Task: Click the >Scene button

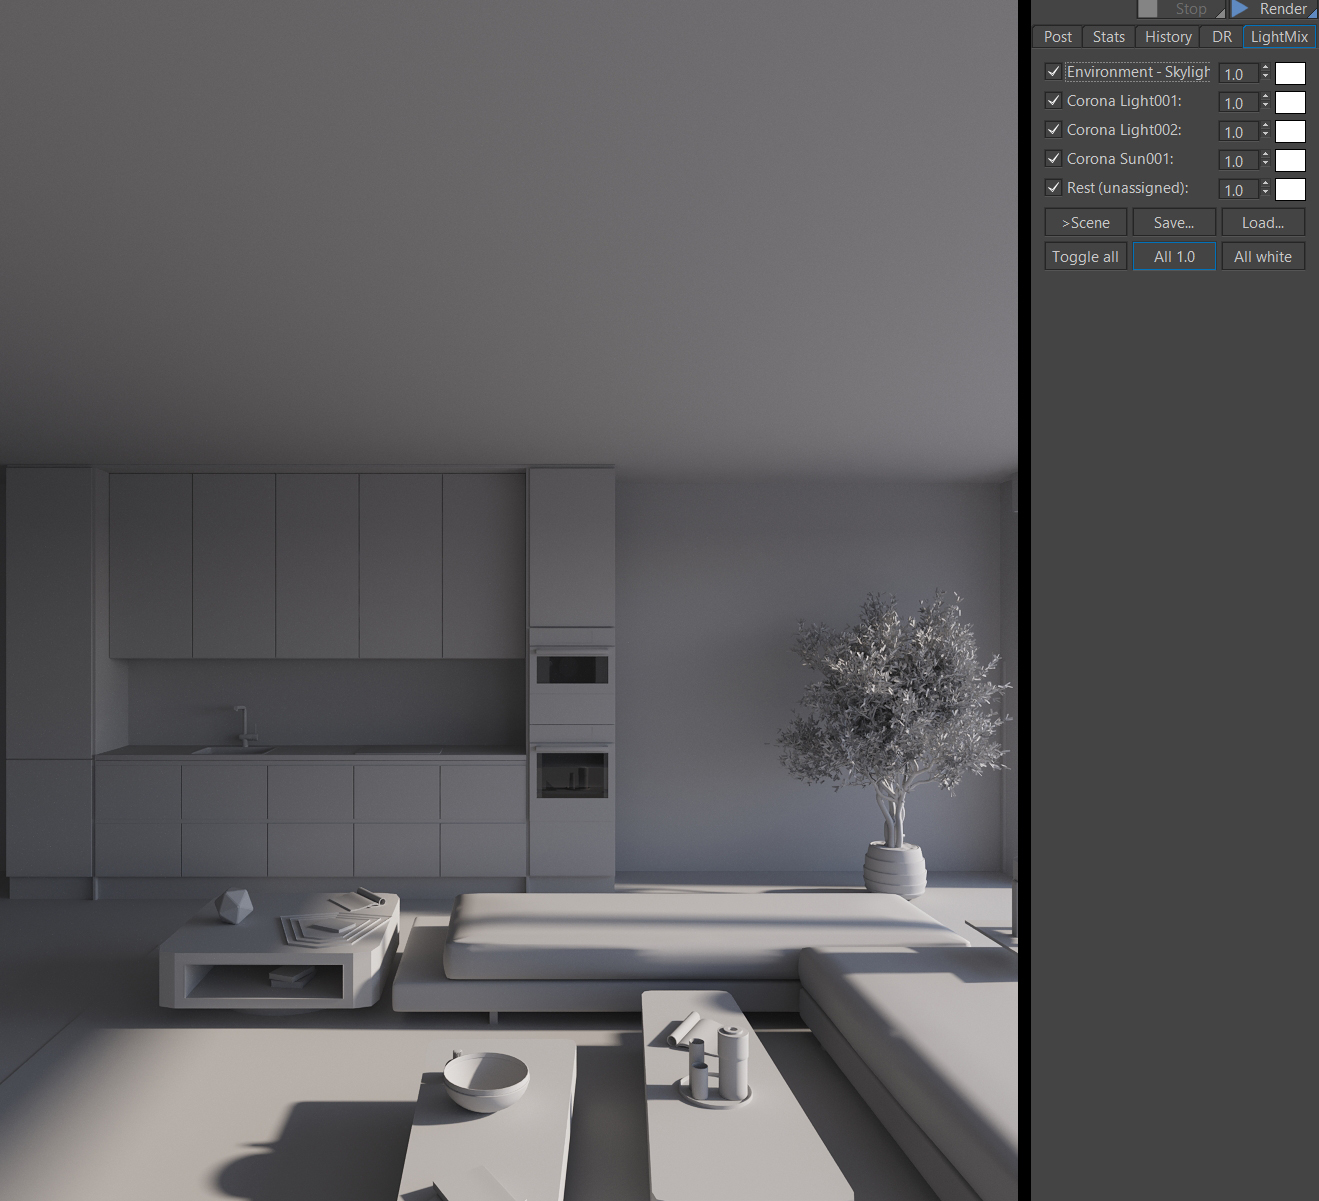Action: (1086, 223)
